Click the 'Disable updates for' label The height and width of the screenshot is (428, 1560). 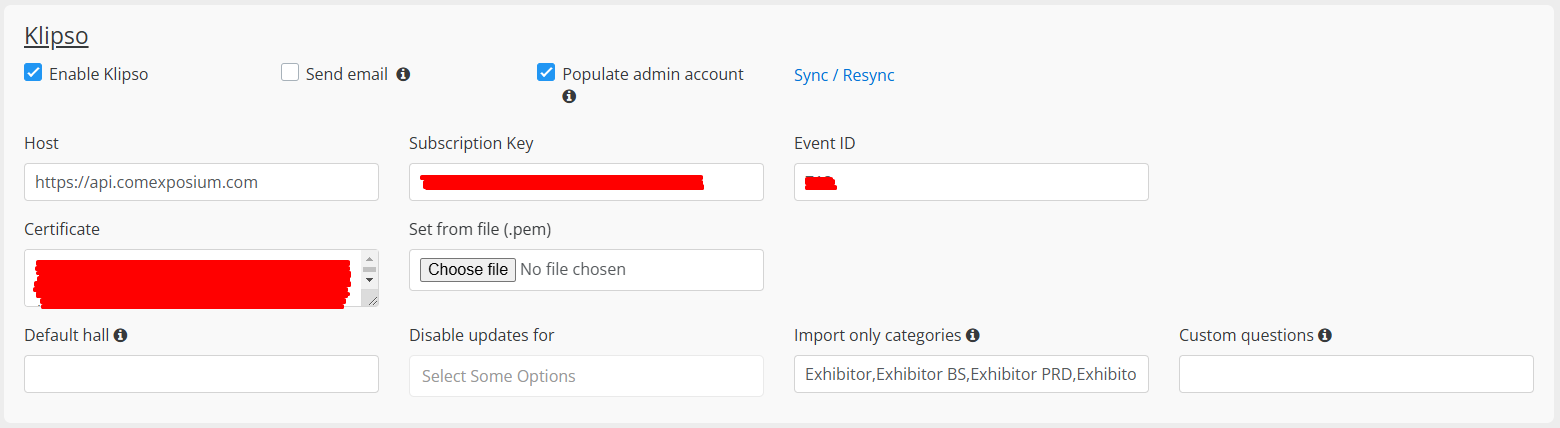click(482, 336)
